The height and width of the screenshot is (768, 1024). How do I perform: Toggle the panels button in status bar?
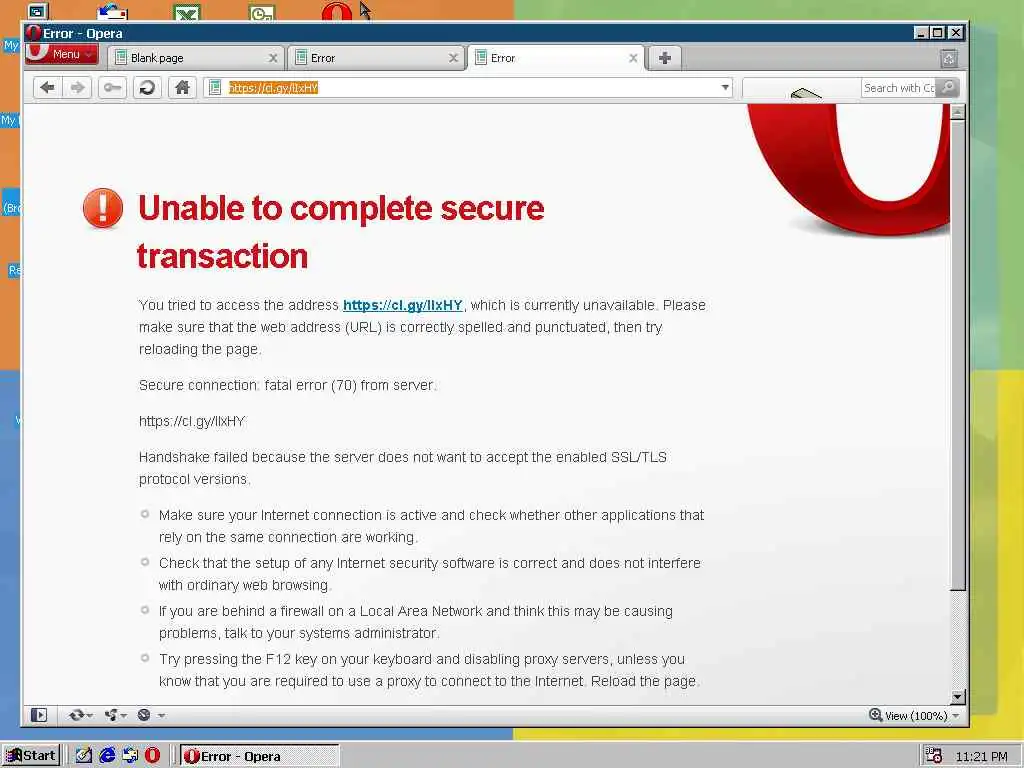point(39,715)
